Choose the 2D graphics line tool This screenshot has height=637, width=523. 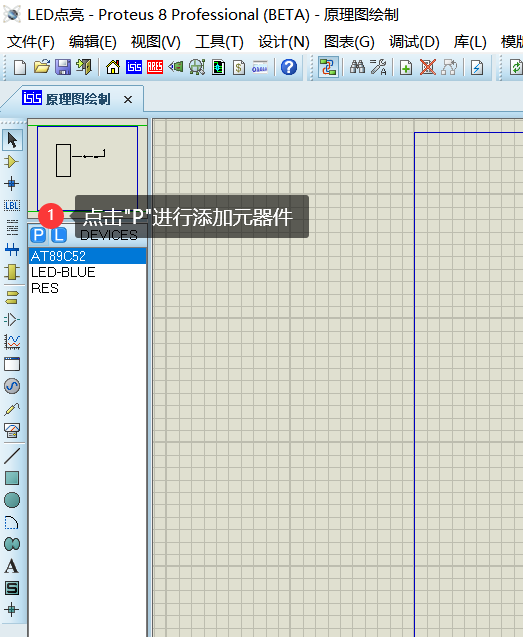[x=12, y=456]
